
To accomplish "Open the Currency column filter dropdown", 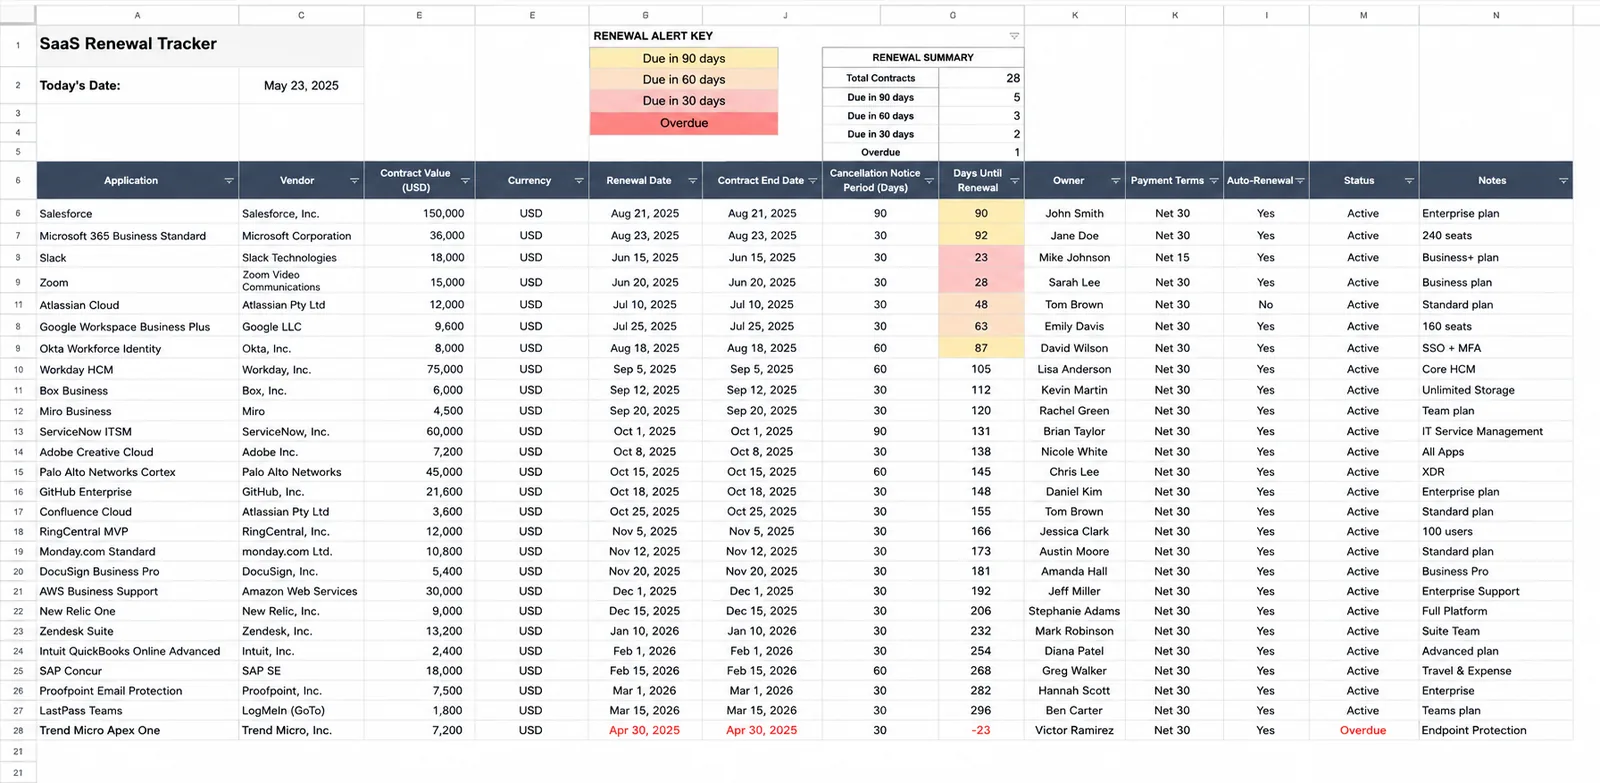I will pyautogui.click(x=579, y=181).
